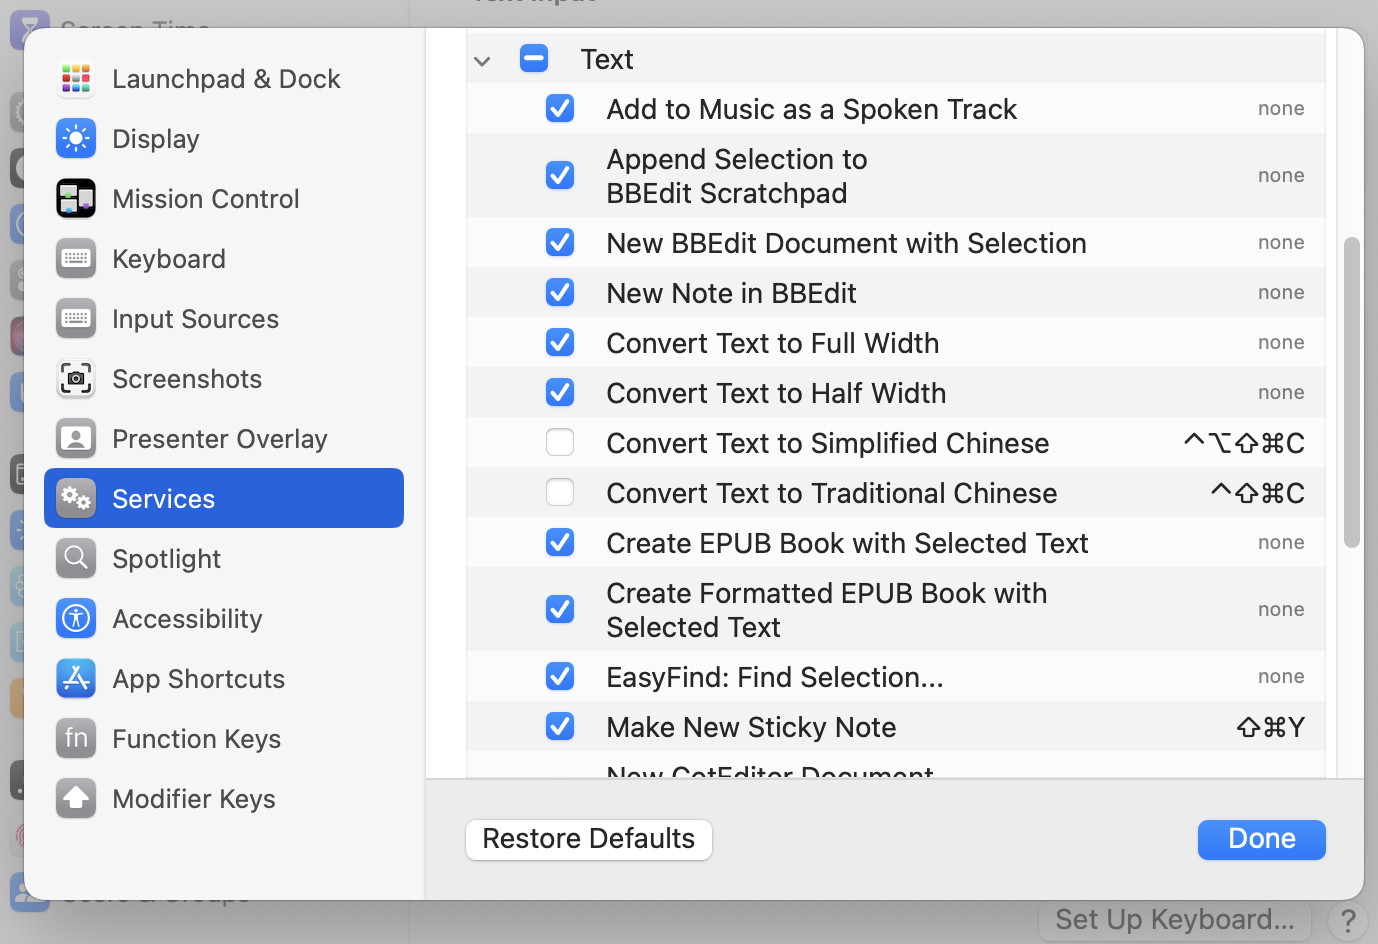
Task: Enable Convert Text to Simplified Chinese
Action: pos(560,442)
